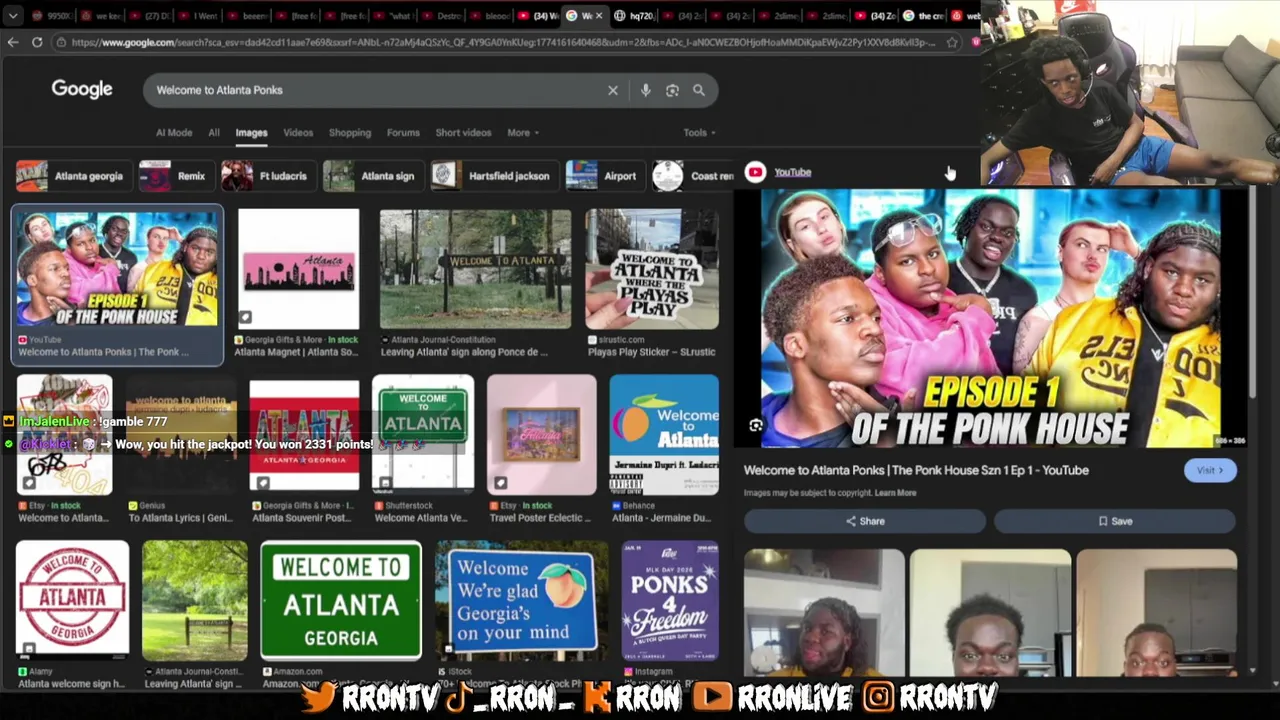
Task: Select the Remix filter chip
Action: coord(175,176)
